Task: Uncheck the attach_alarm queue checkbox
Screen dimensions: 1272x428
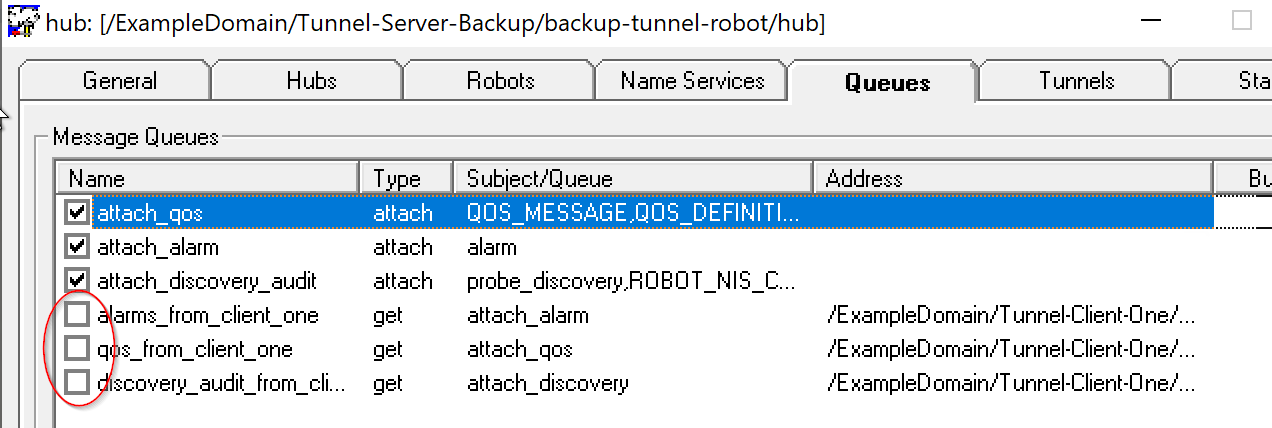Action: click(76, 247)
